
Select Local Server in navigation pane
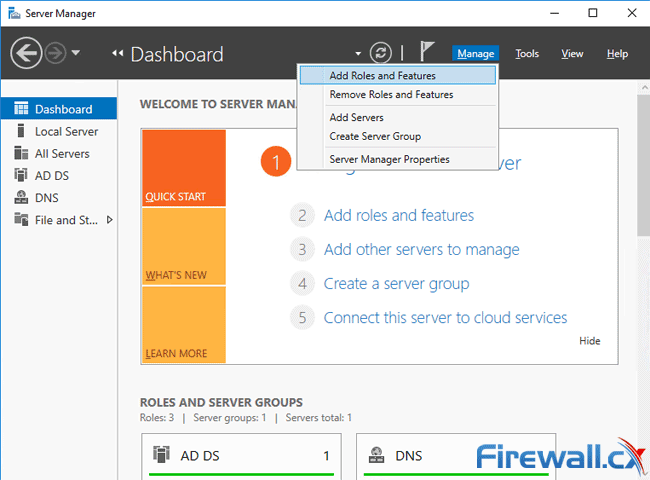point(58,131)
